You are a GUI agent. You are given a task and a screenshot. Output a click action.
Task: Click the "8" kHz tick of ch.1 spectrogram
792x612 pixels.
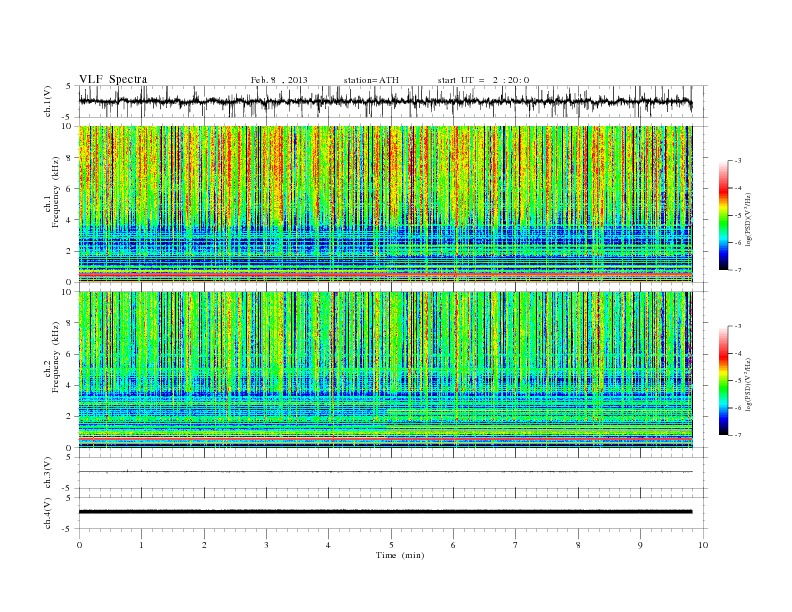click(69, 158)
